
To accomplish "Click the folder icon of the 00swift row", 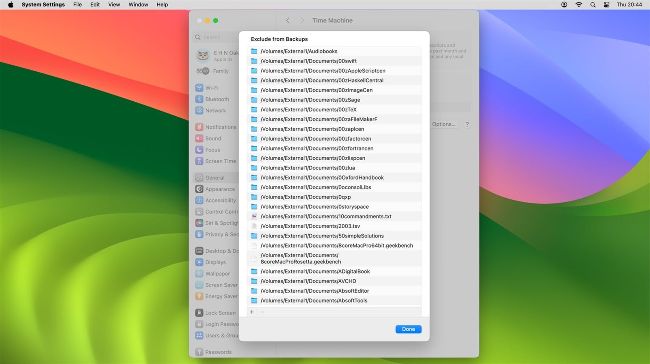I will point(254,61).
